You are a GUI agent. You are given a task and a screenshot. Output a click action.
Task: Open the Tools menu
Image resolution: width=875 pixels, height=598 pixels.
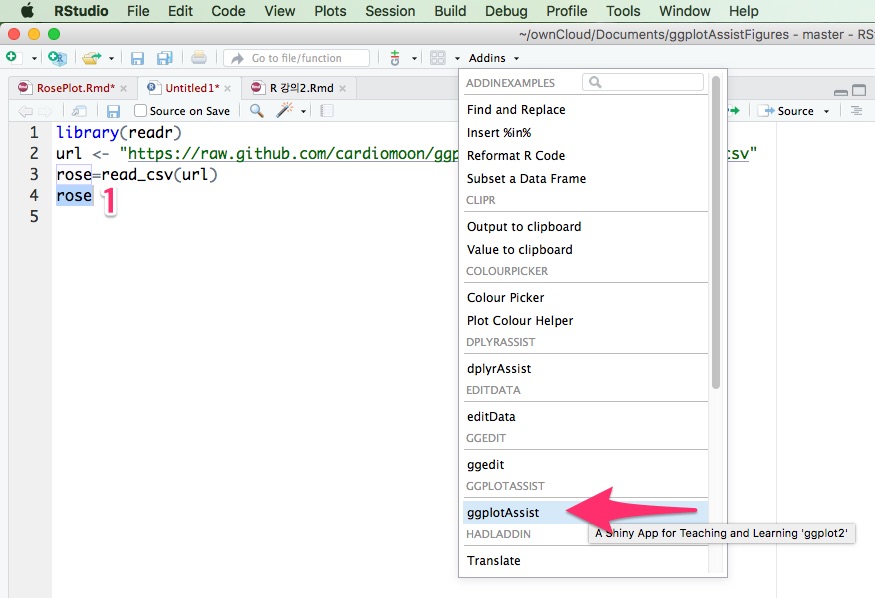[623, 11]
